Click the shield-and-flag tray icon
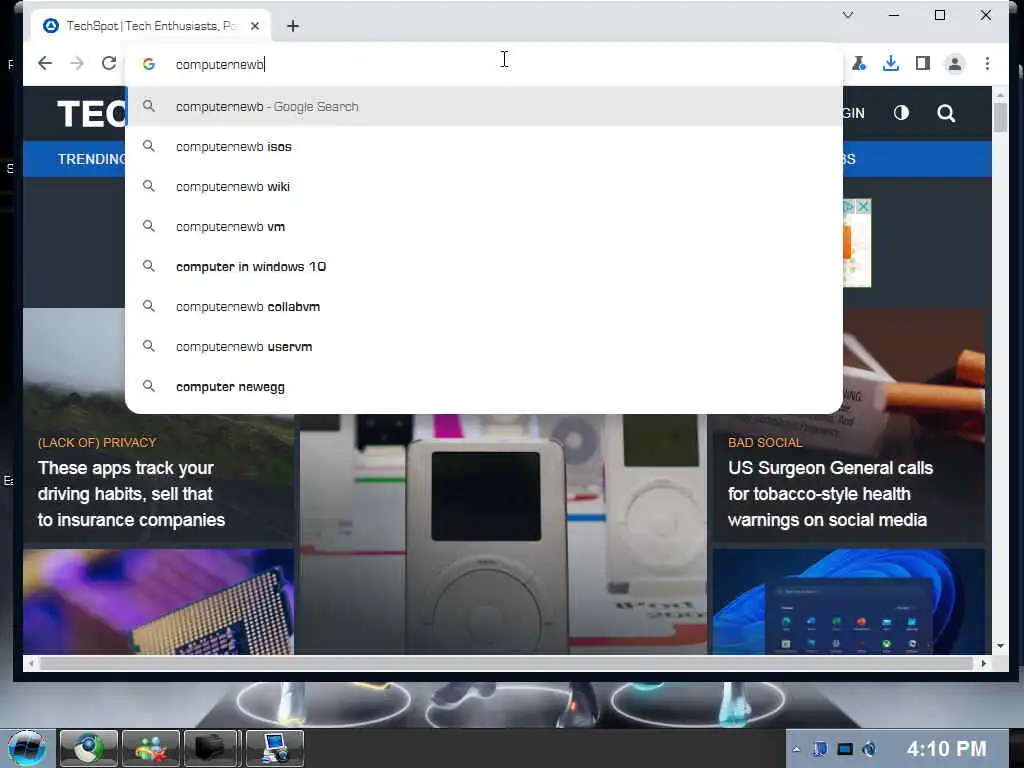 [x=820, y=749]
